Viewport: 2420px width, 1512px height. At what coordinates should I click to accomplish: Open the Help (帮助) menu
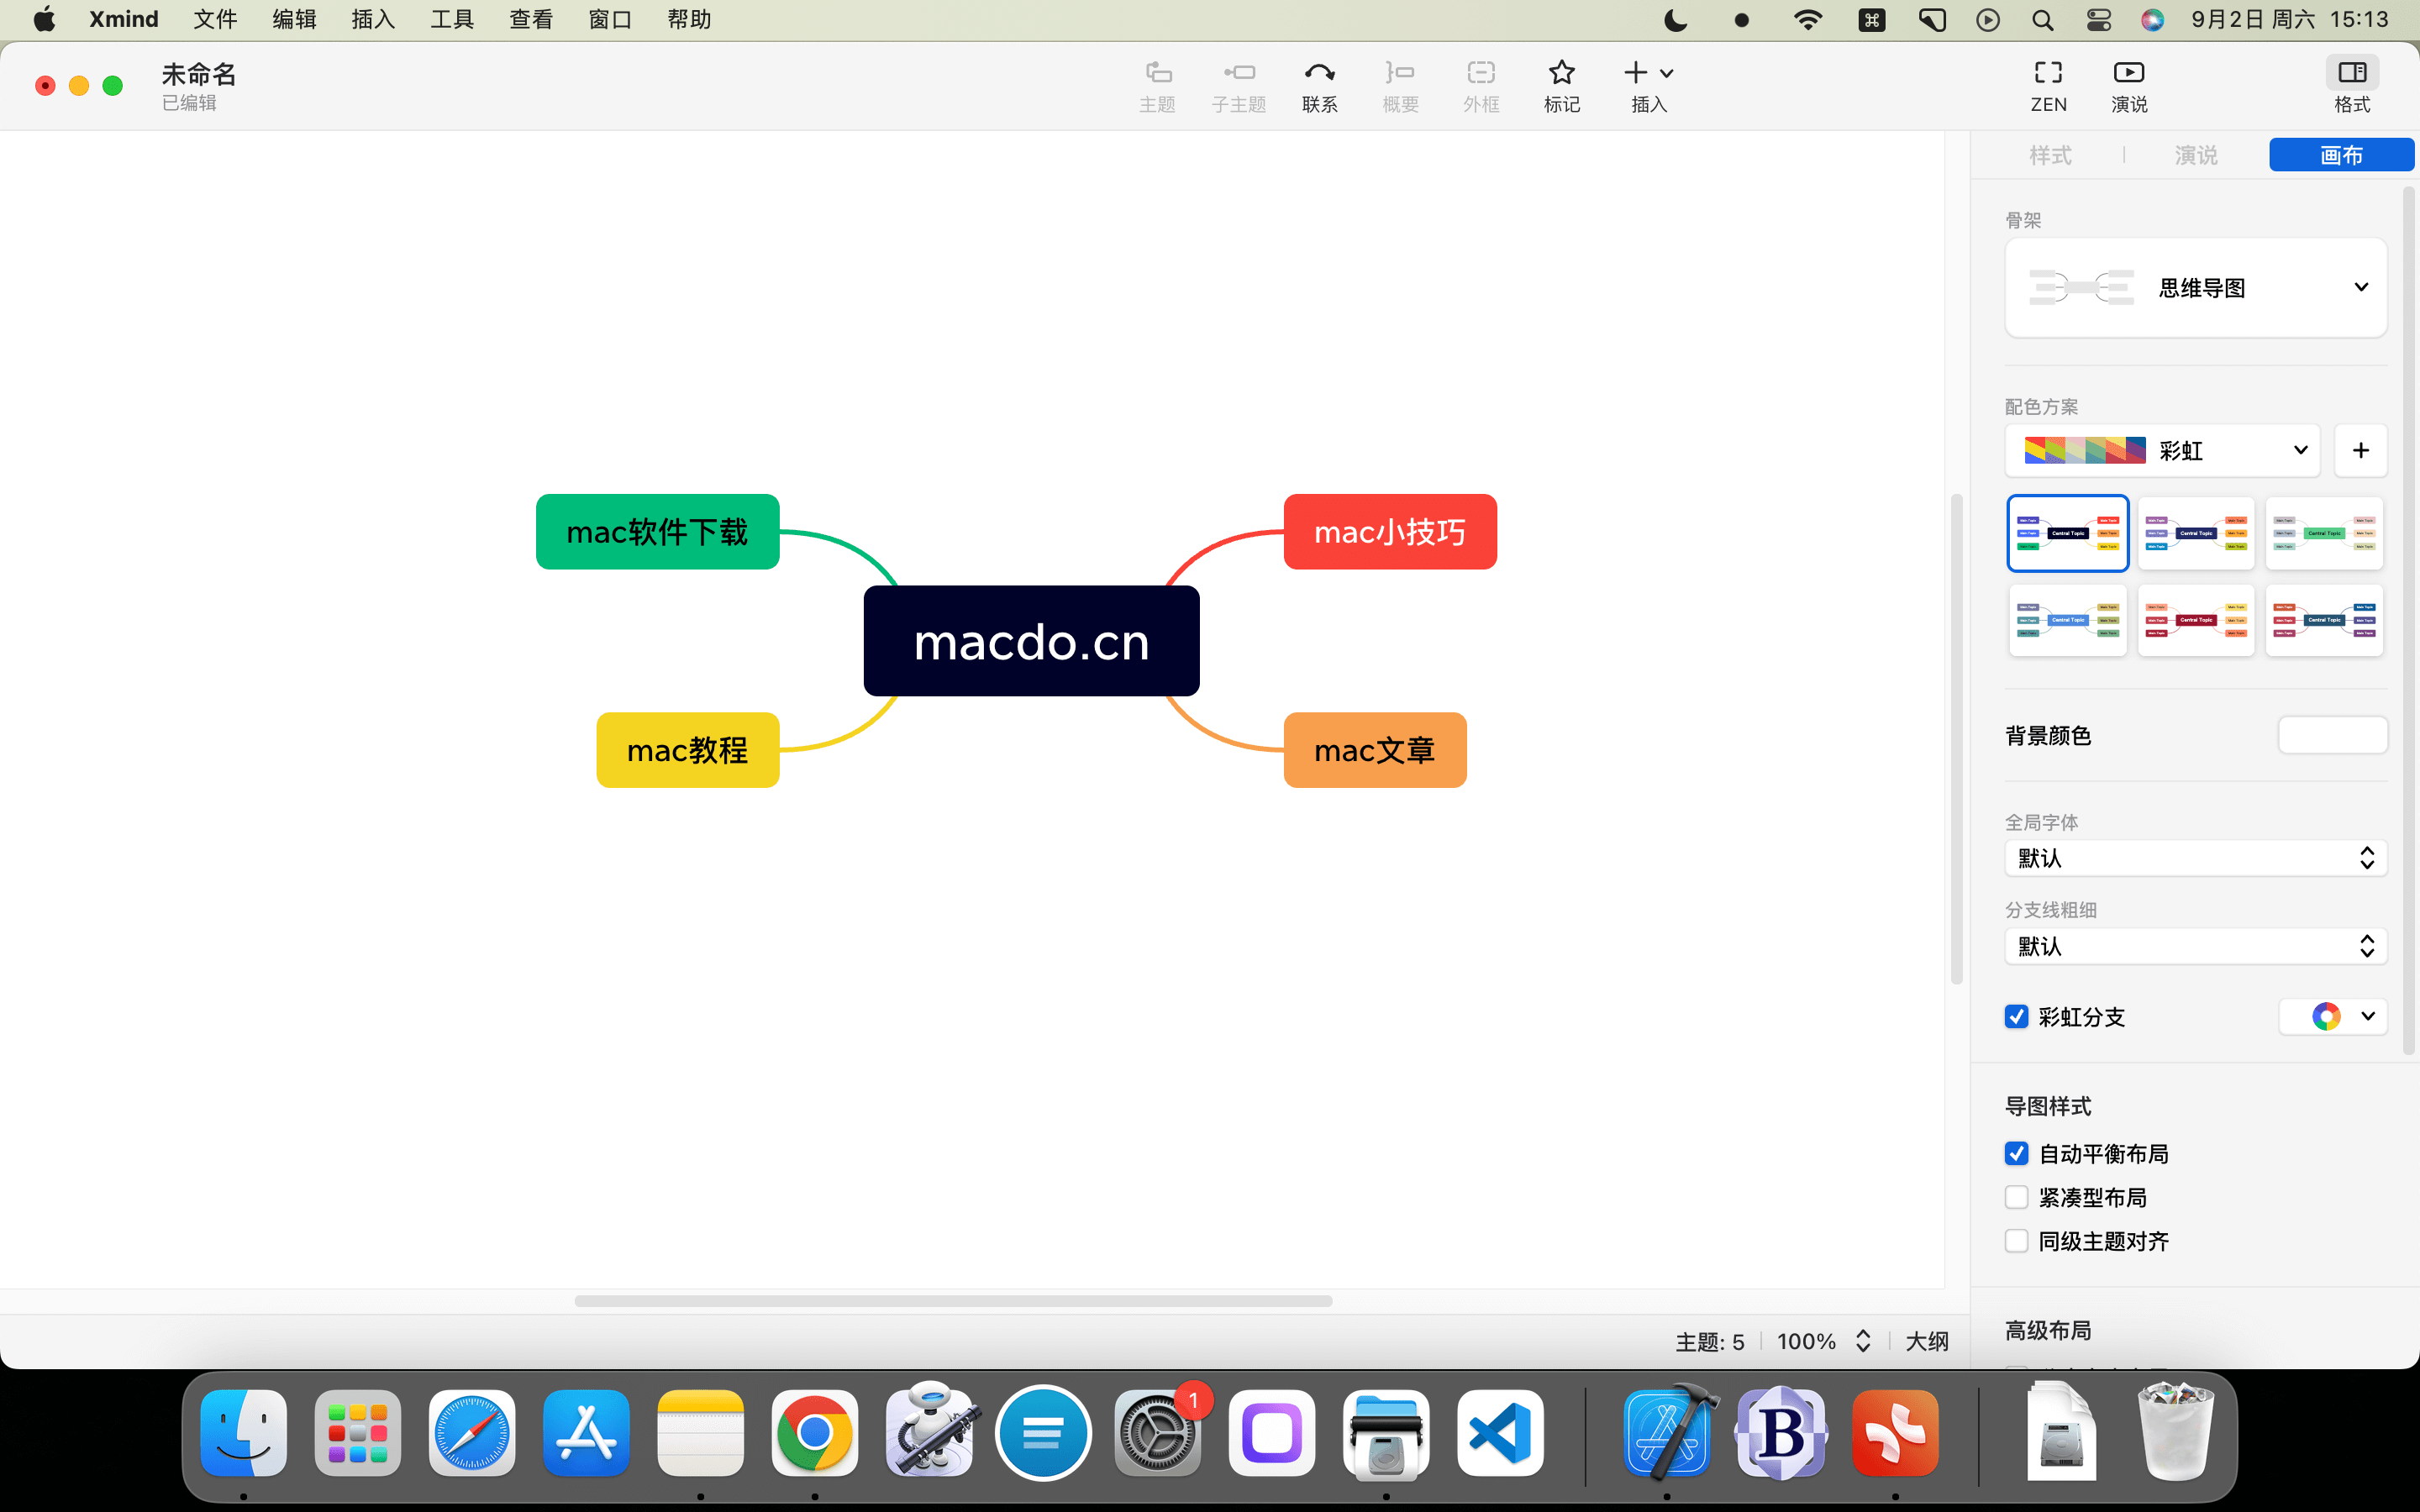pyautogui.click(x=689, y=20)
